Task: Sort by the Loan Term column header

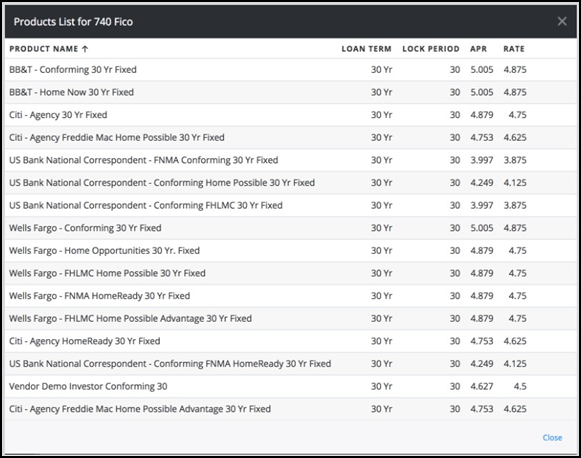Action: (366, 49)
